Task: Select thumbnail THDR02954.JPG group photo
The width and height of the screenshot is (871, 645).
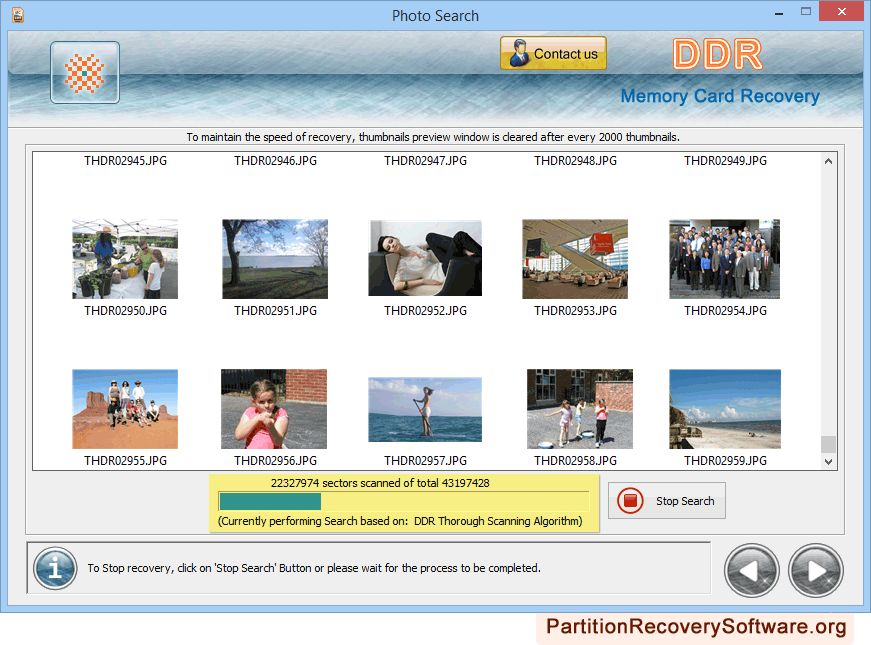Action: [724, 259]
